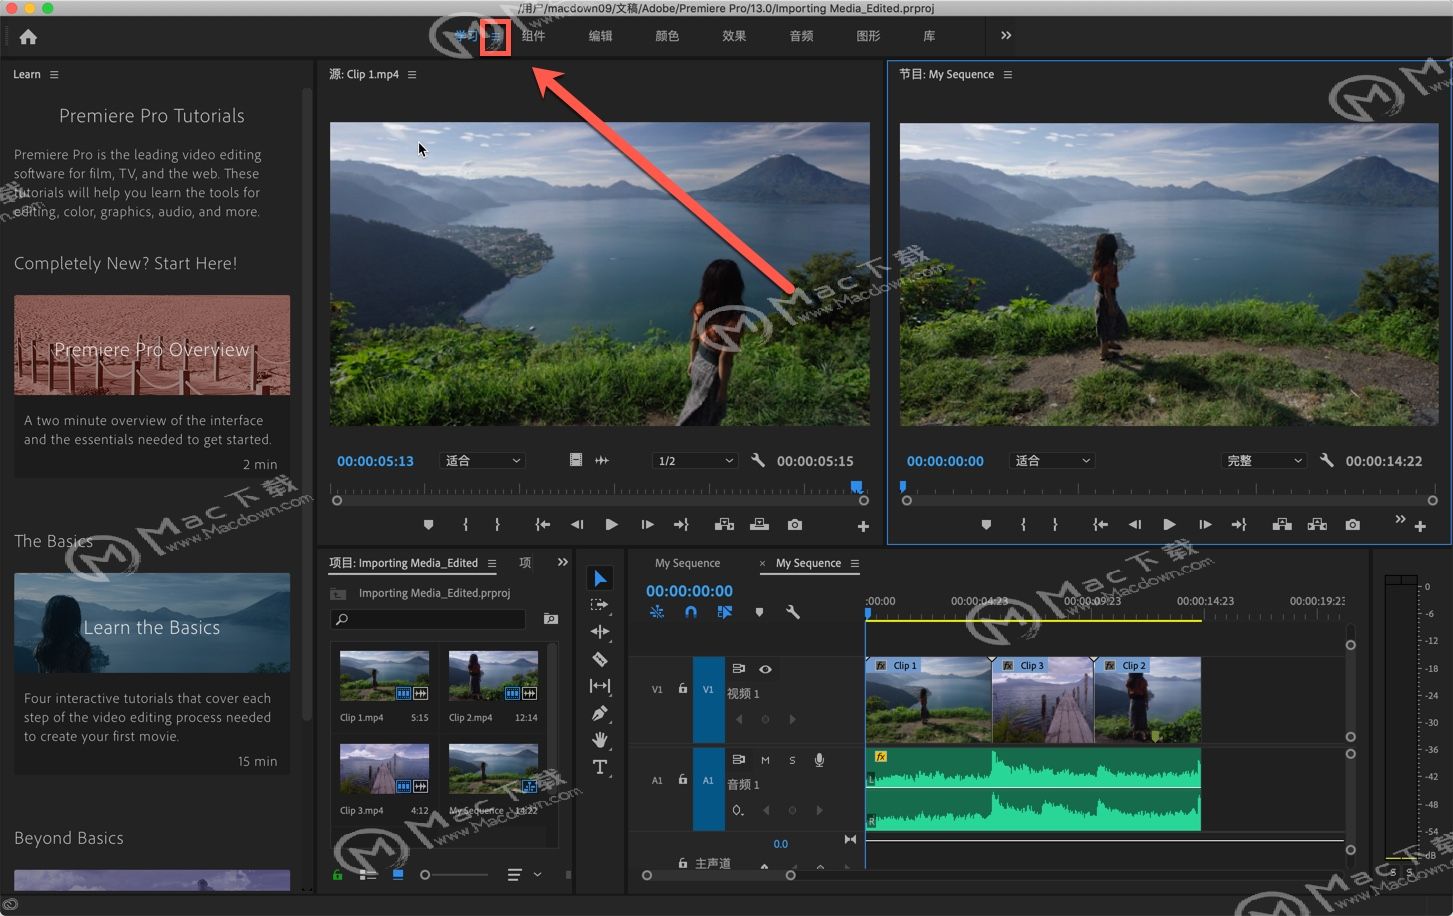Go to In point in Source monitor
Image resolution: width=1453 pixels, height=916 pixels.
pyautogui.click(x=542, y=525)
